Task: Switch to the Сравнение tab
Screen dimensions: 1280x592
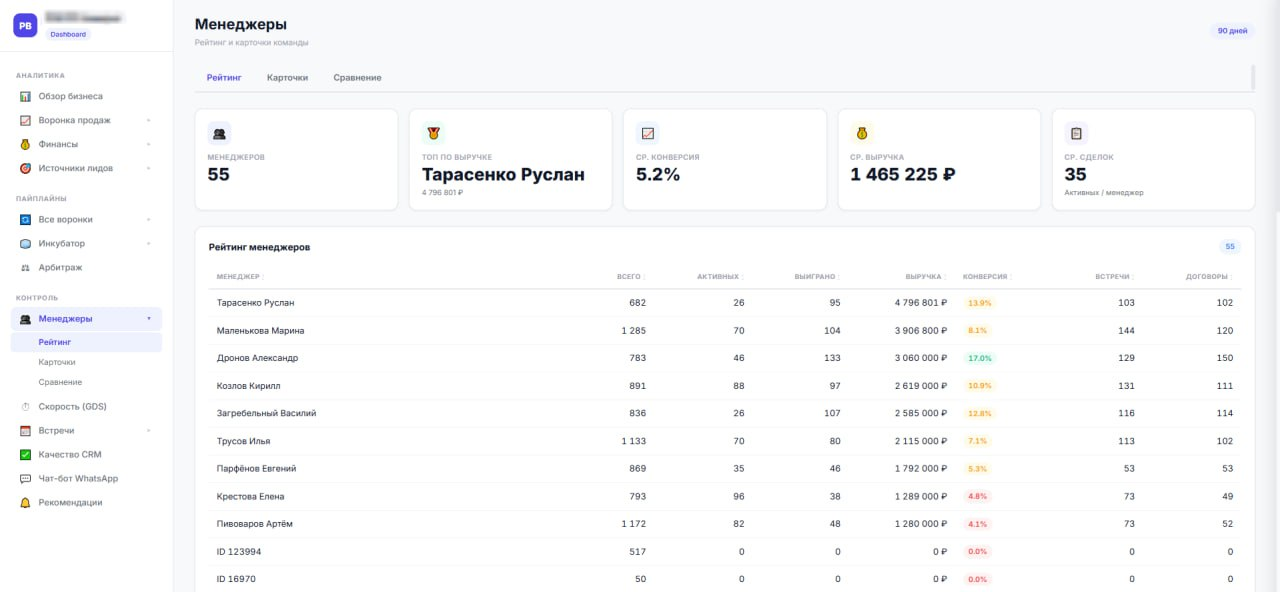Action: point(357,77)
